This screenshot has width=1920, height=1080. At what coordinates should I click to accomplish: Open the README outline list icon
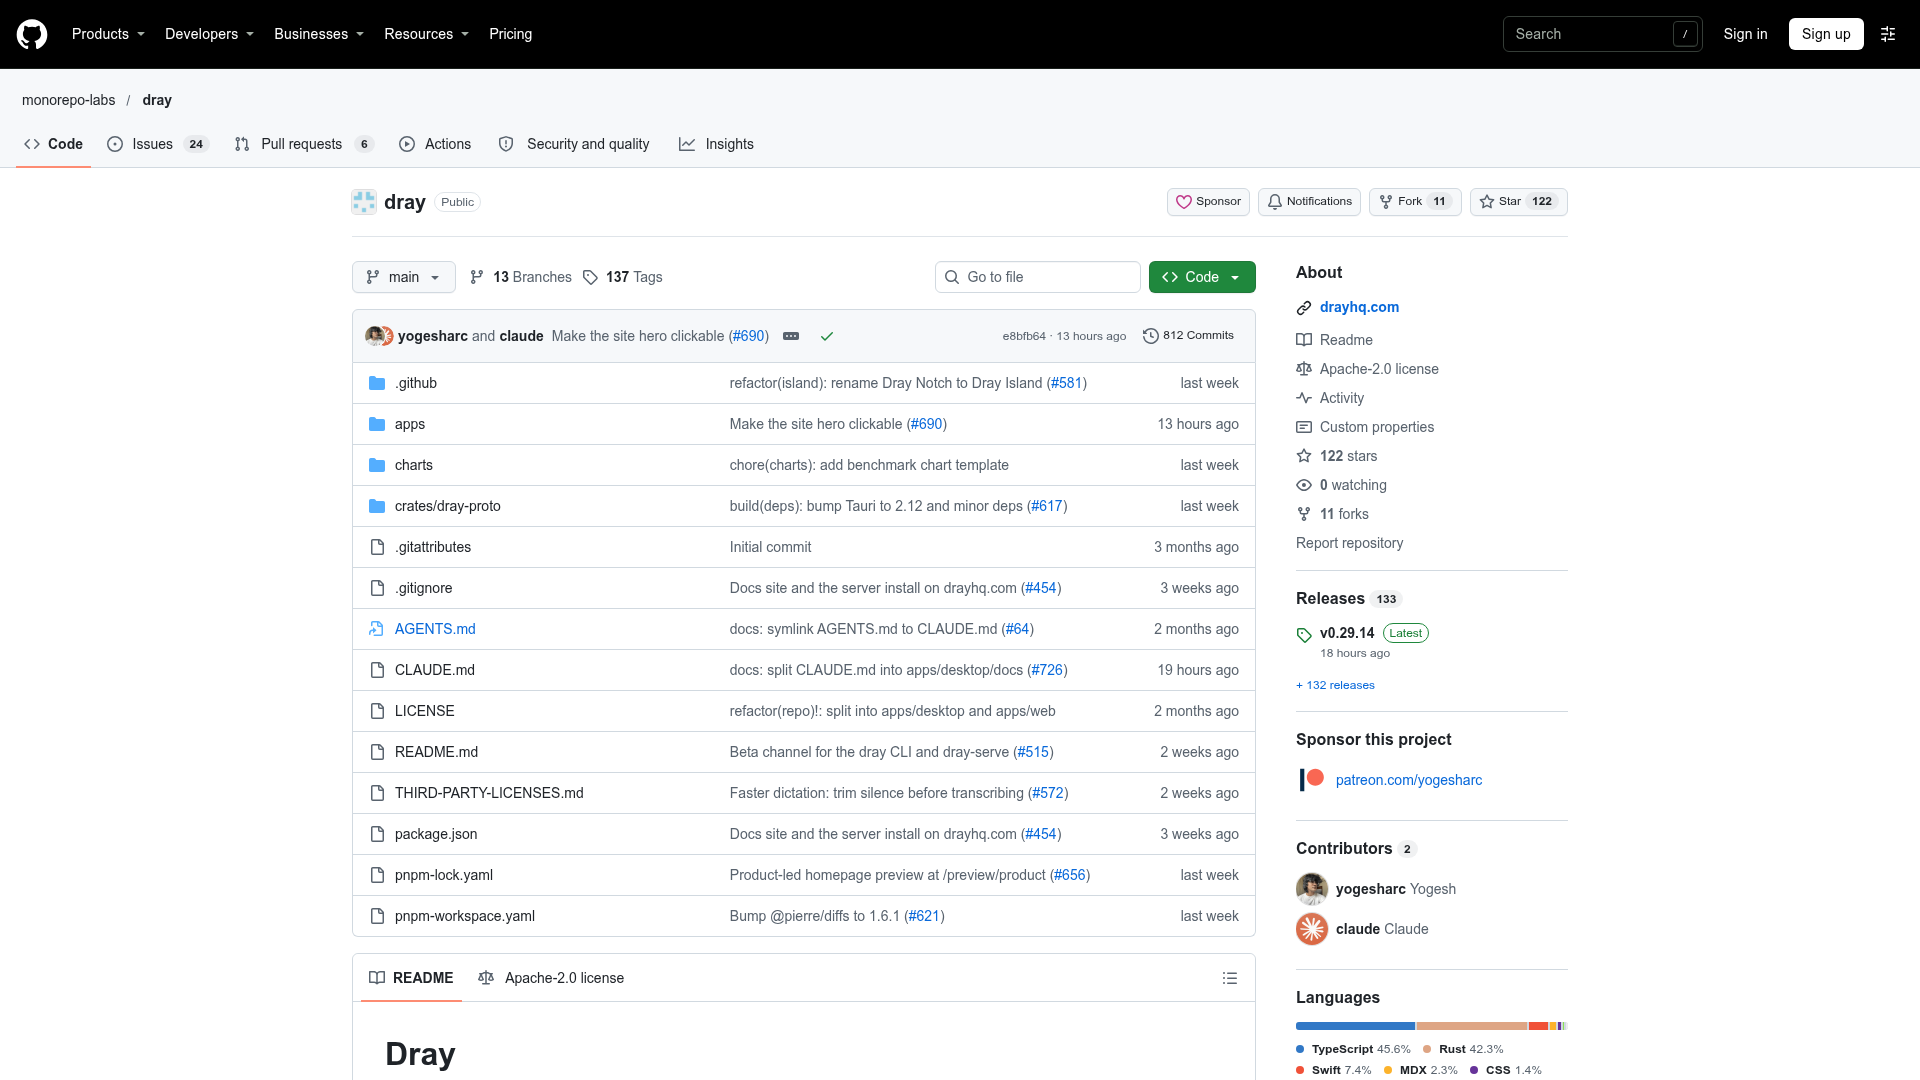point(1230,978)
